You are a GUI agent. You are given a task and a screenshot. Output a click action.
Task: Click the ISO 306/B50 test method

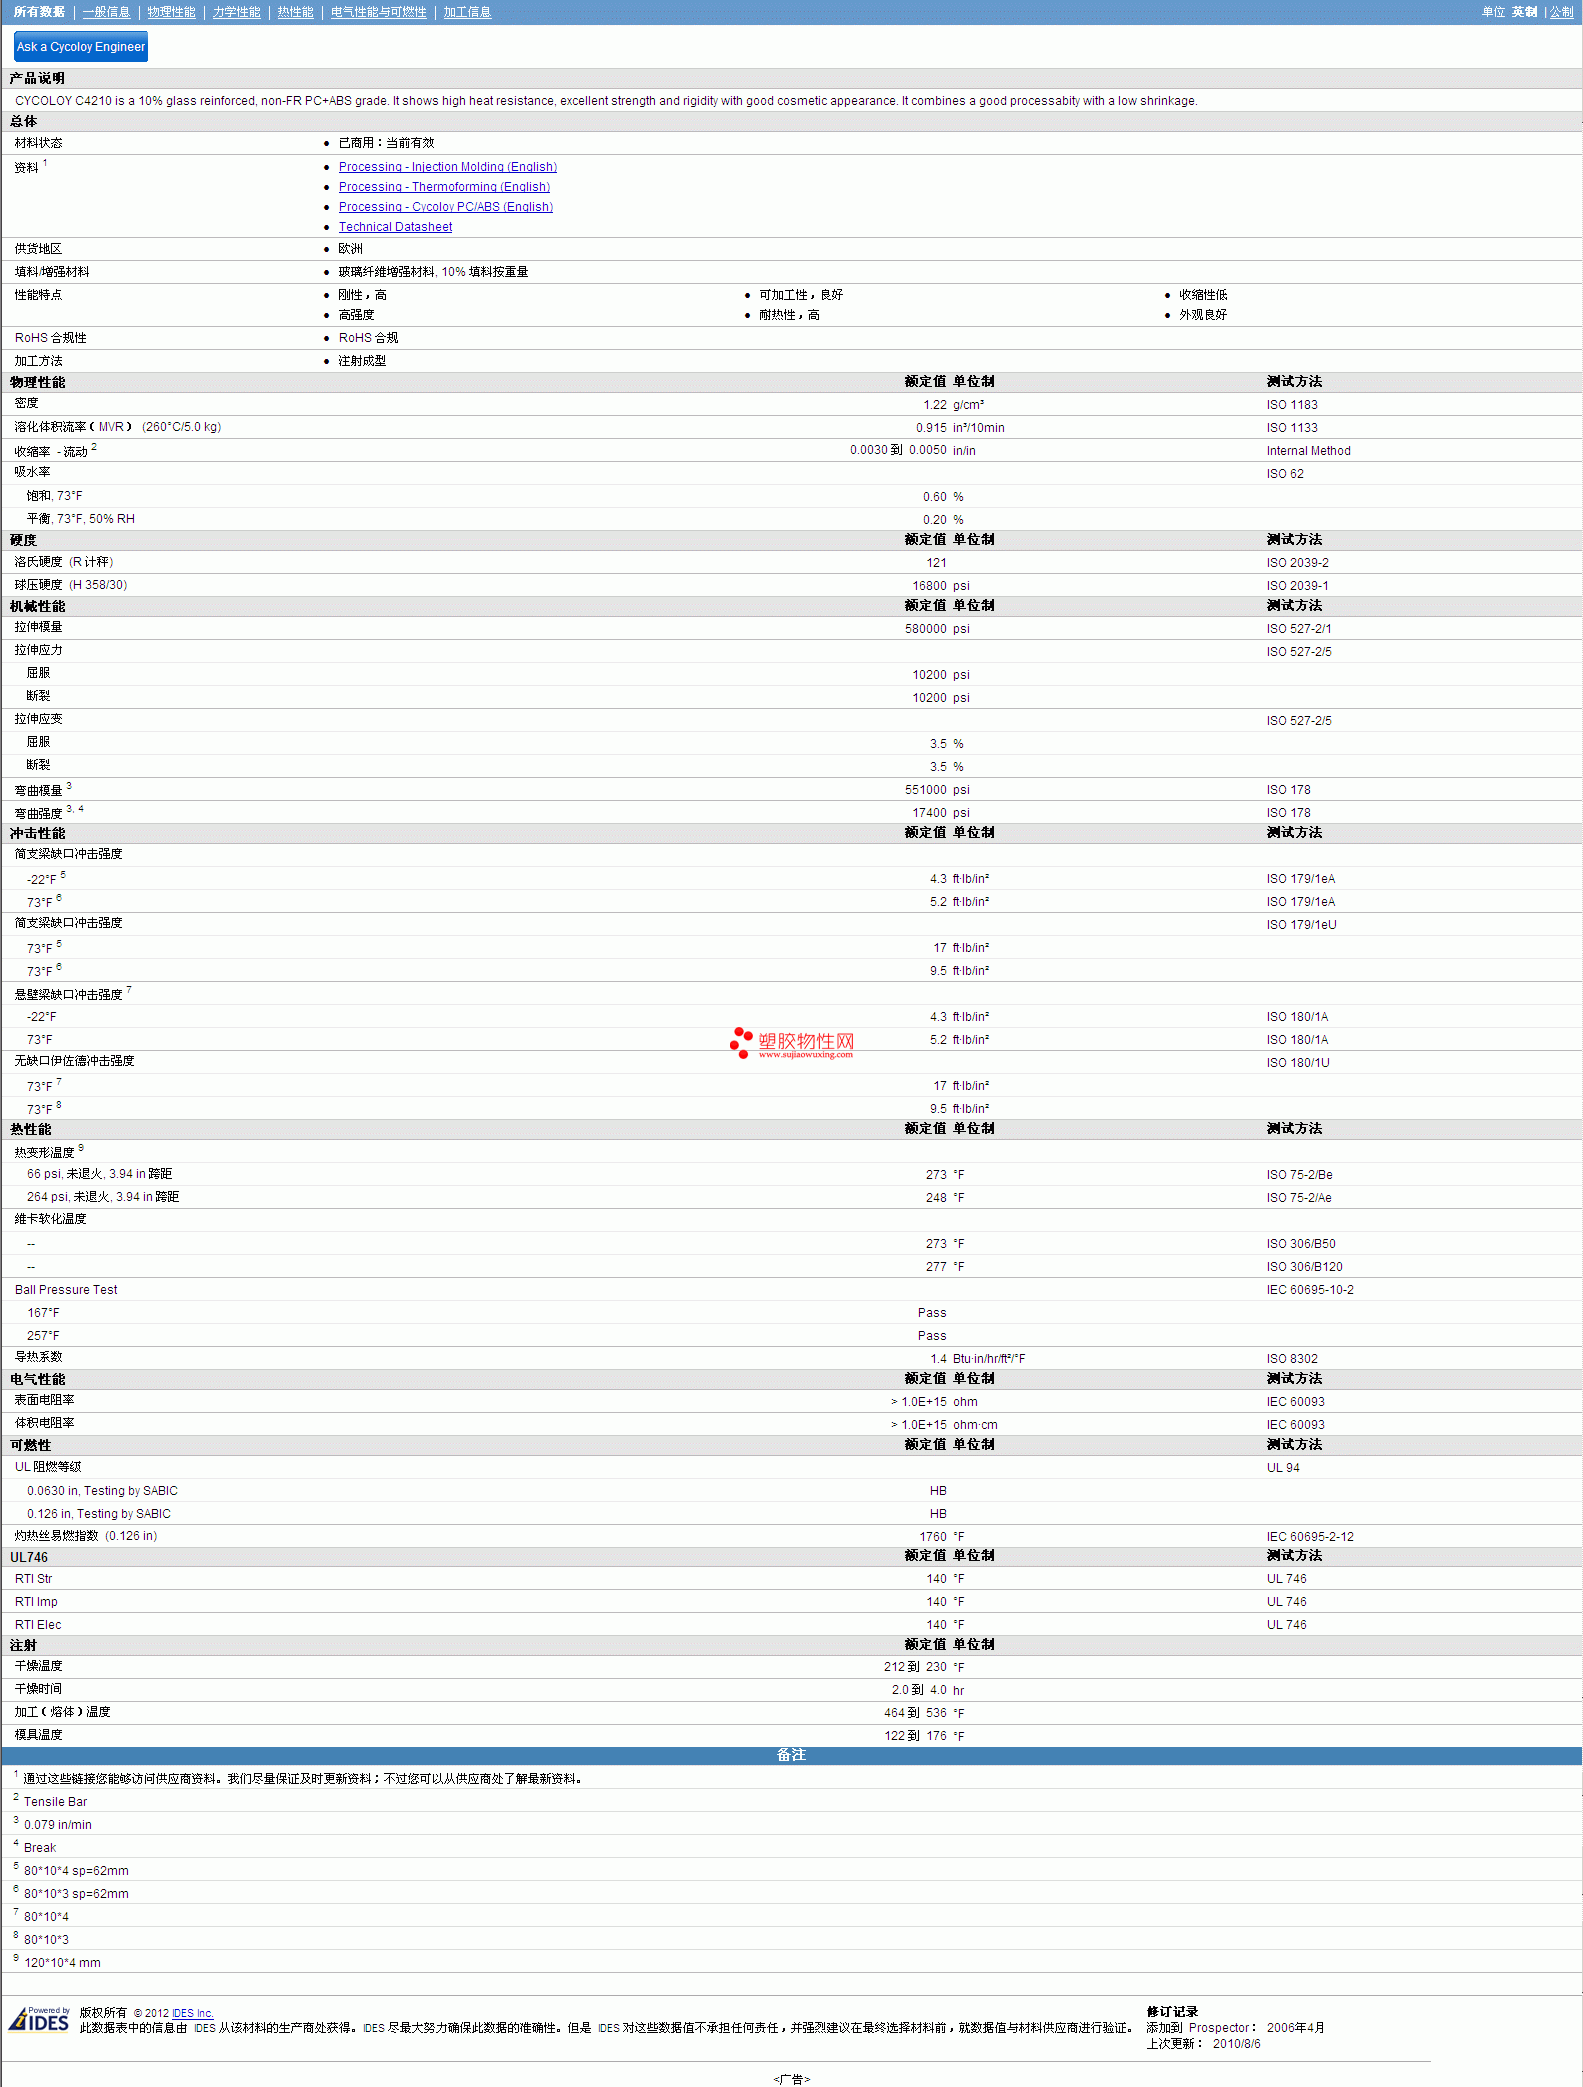[x=1301, y=1244]
